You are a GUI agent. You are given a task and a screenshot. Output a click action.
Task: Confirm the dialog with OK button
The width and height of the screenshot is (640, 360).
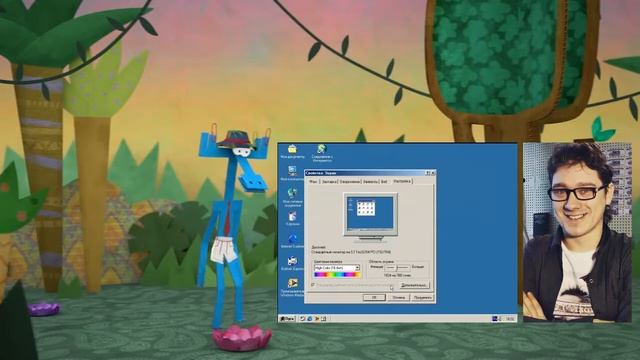[x=374, y=298]
